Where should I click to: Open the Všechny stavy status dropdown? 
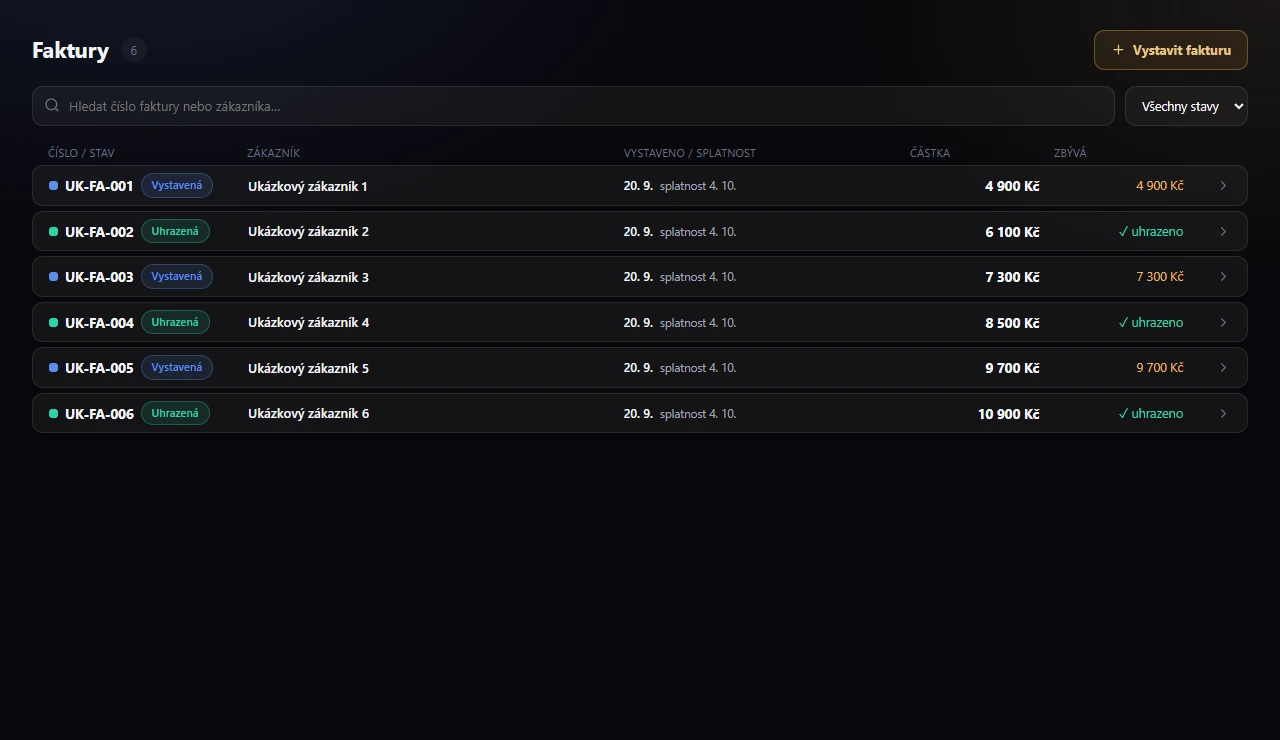(1186, 106)
